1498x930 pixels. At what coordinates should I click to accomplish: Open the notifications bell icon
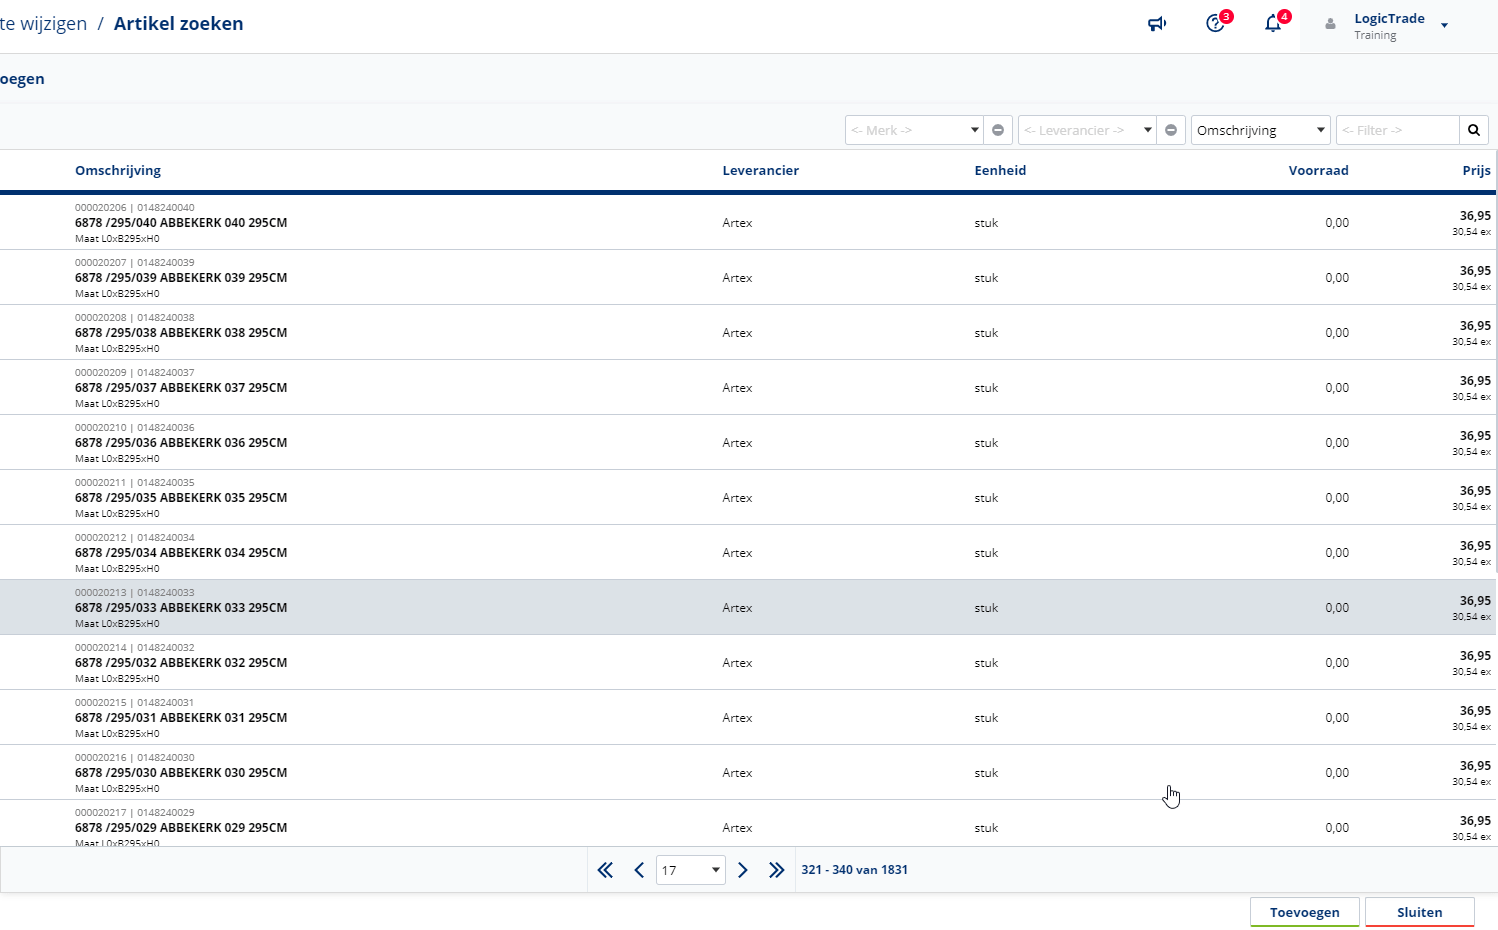click(x=1273, y=24)
